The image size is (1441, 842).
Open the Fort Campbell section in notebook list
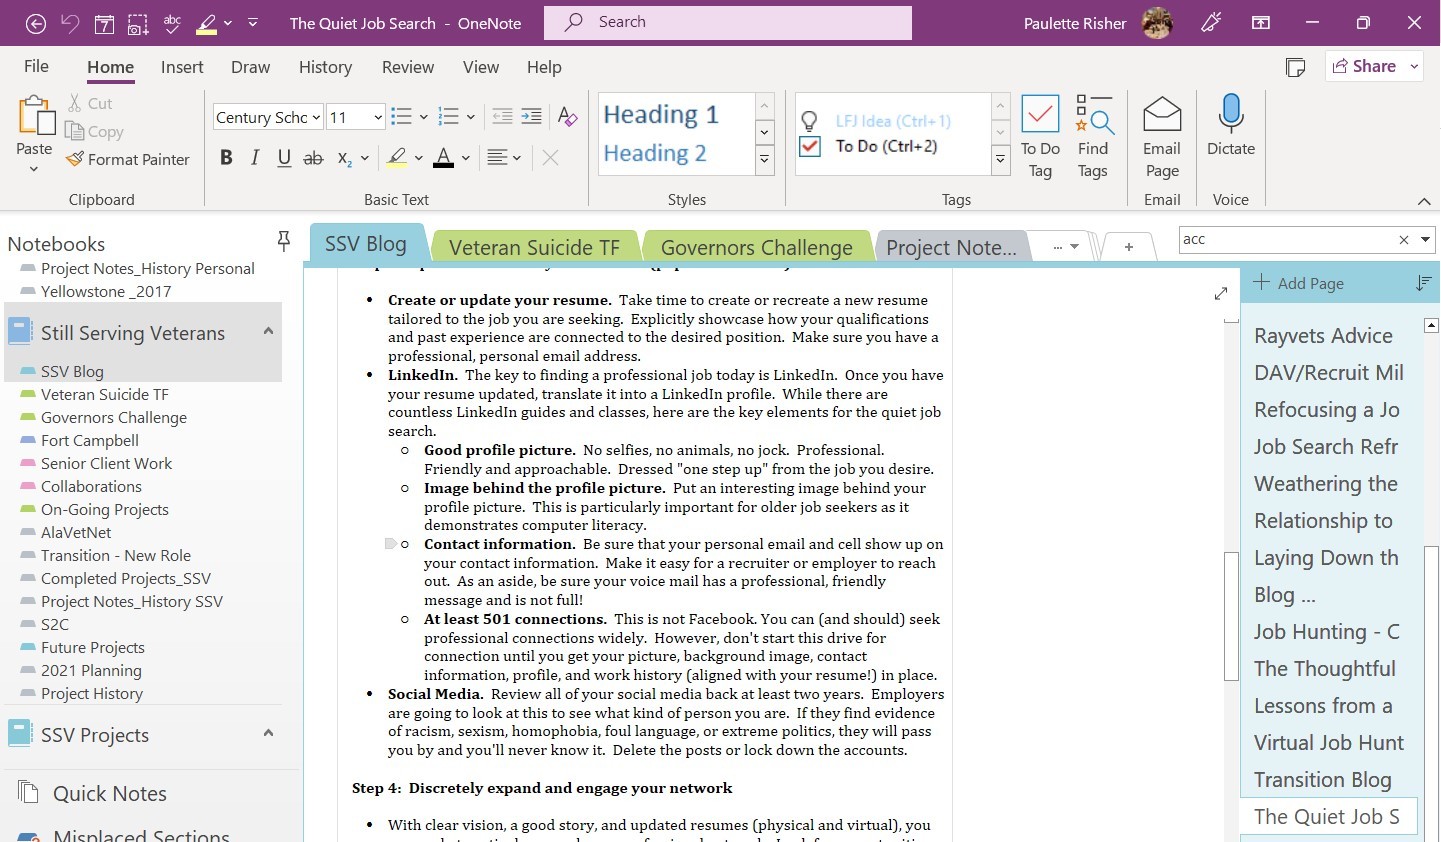(x=90, y=440)
